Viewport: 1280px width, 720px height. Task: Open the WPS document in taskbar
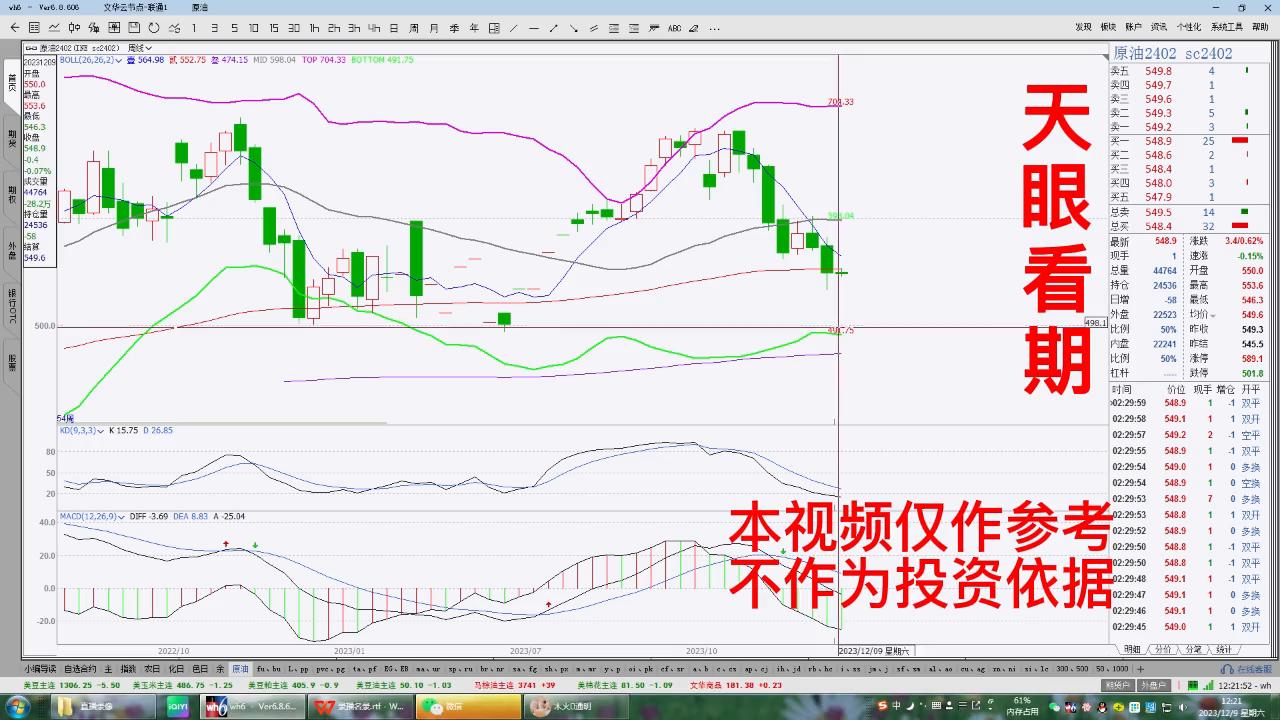pyautogui.click(x=359, y=707)
